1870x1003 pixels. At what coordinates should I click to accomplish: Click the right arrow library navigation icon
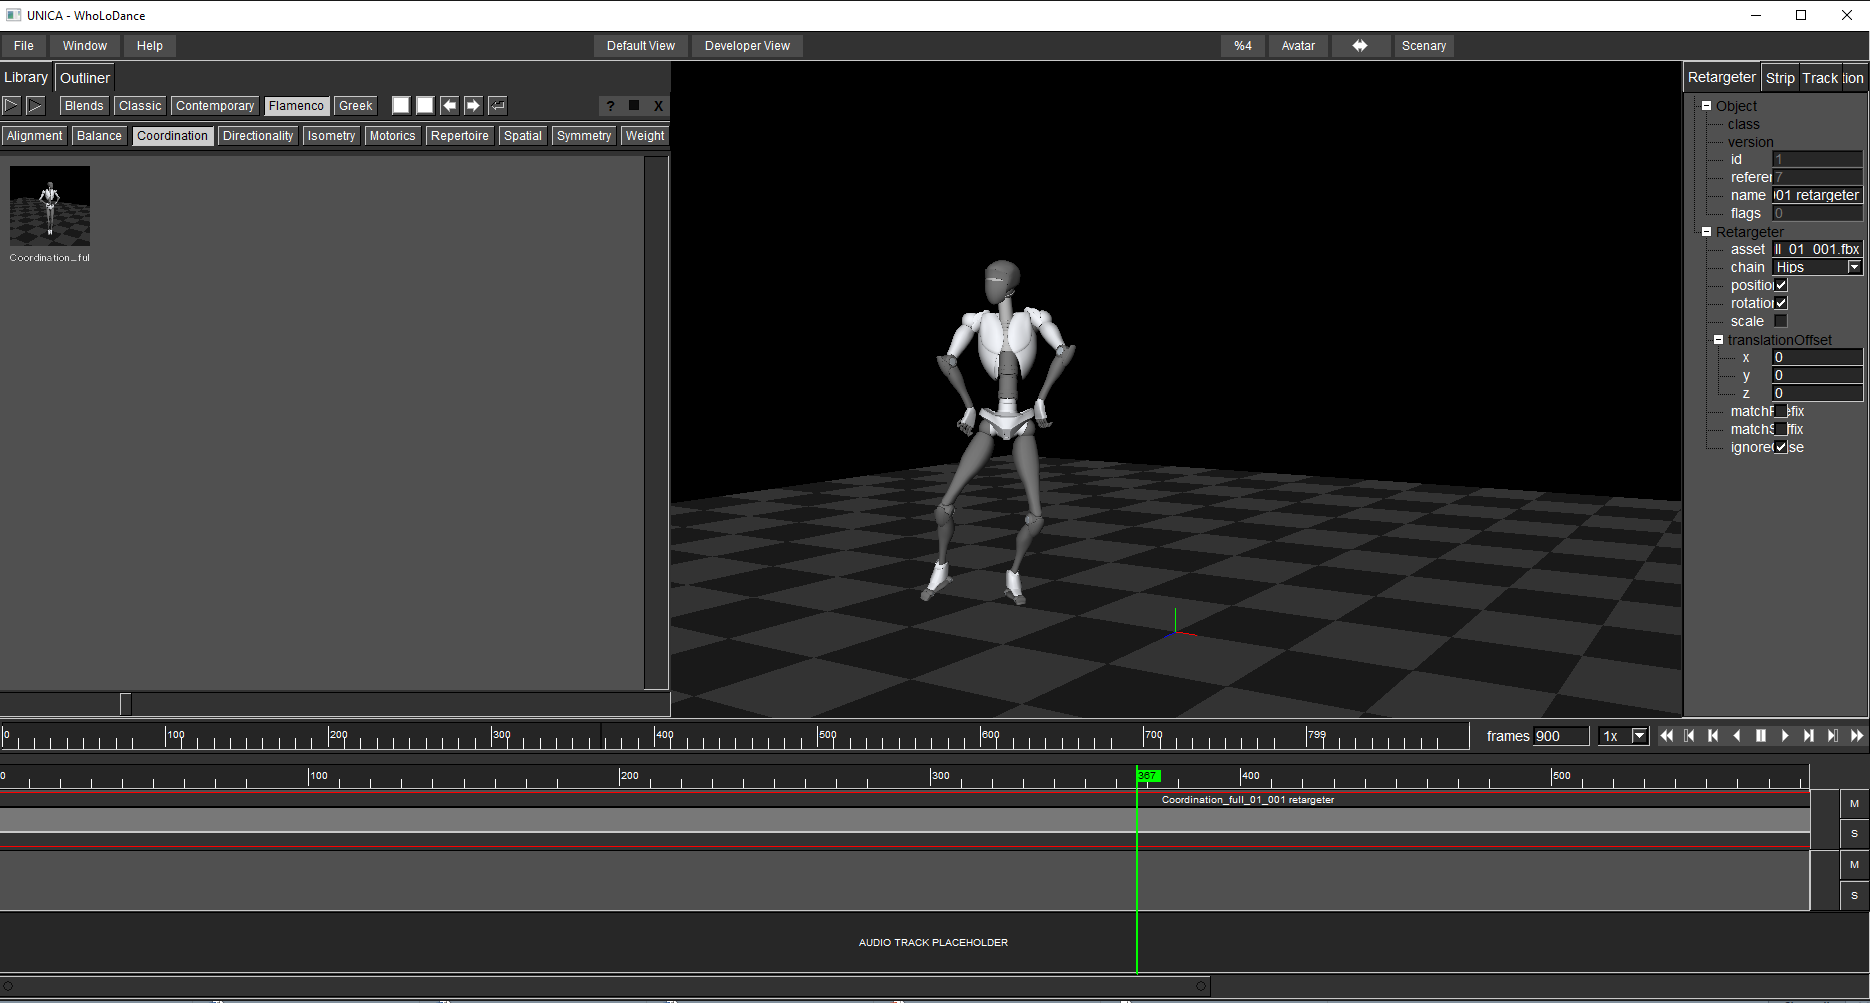[x=473, y=106]
